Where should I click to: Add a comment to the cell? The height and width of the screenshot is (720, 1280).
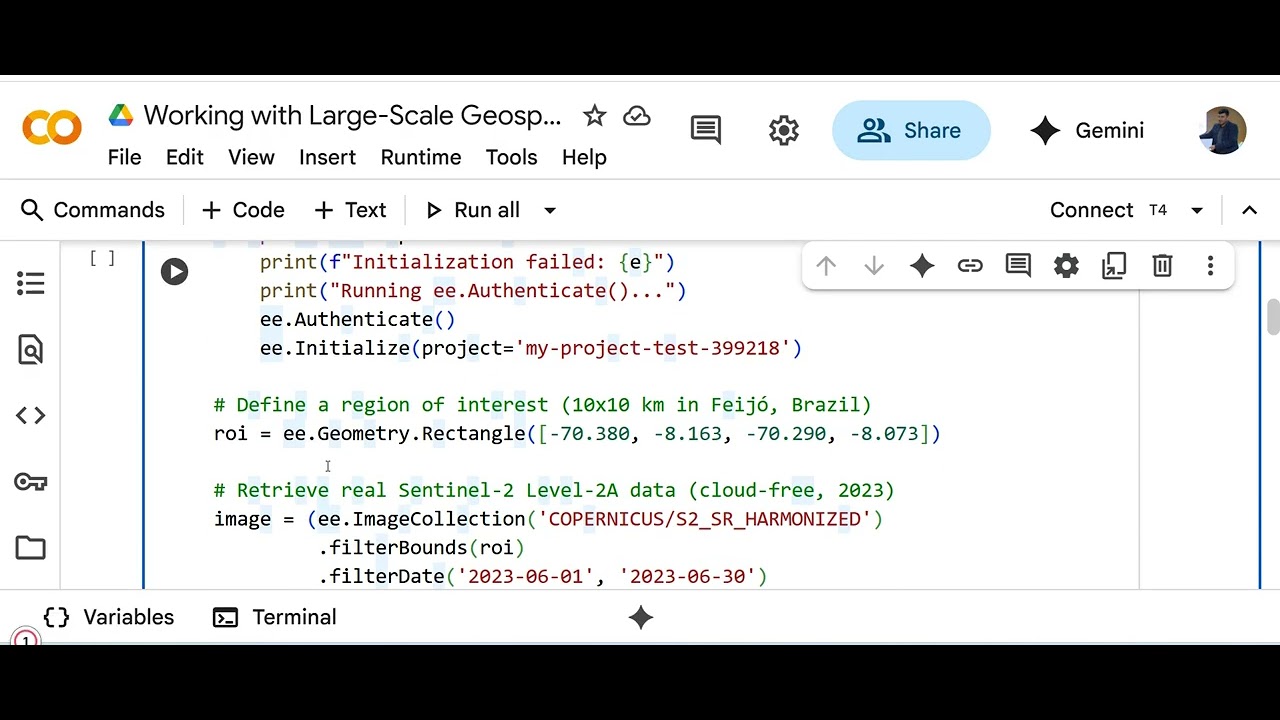pos(1018,266)
